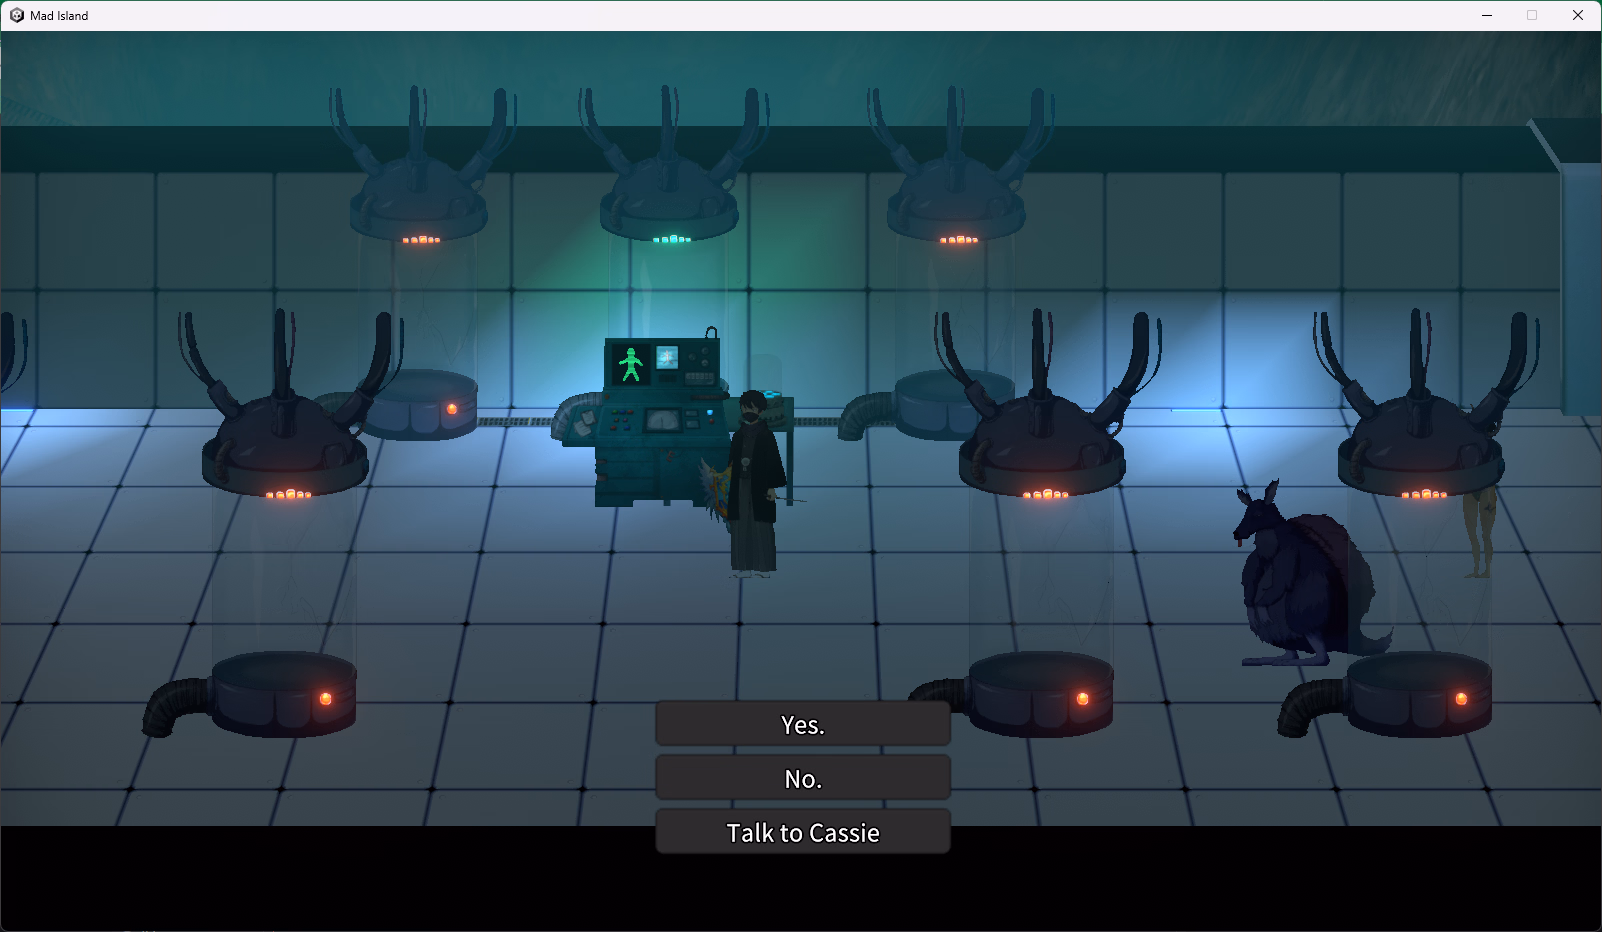Viewport: 1602px width, 932px height.
Task: Select the "No." dialog option
Action: click(x=803, y=778)
